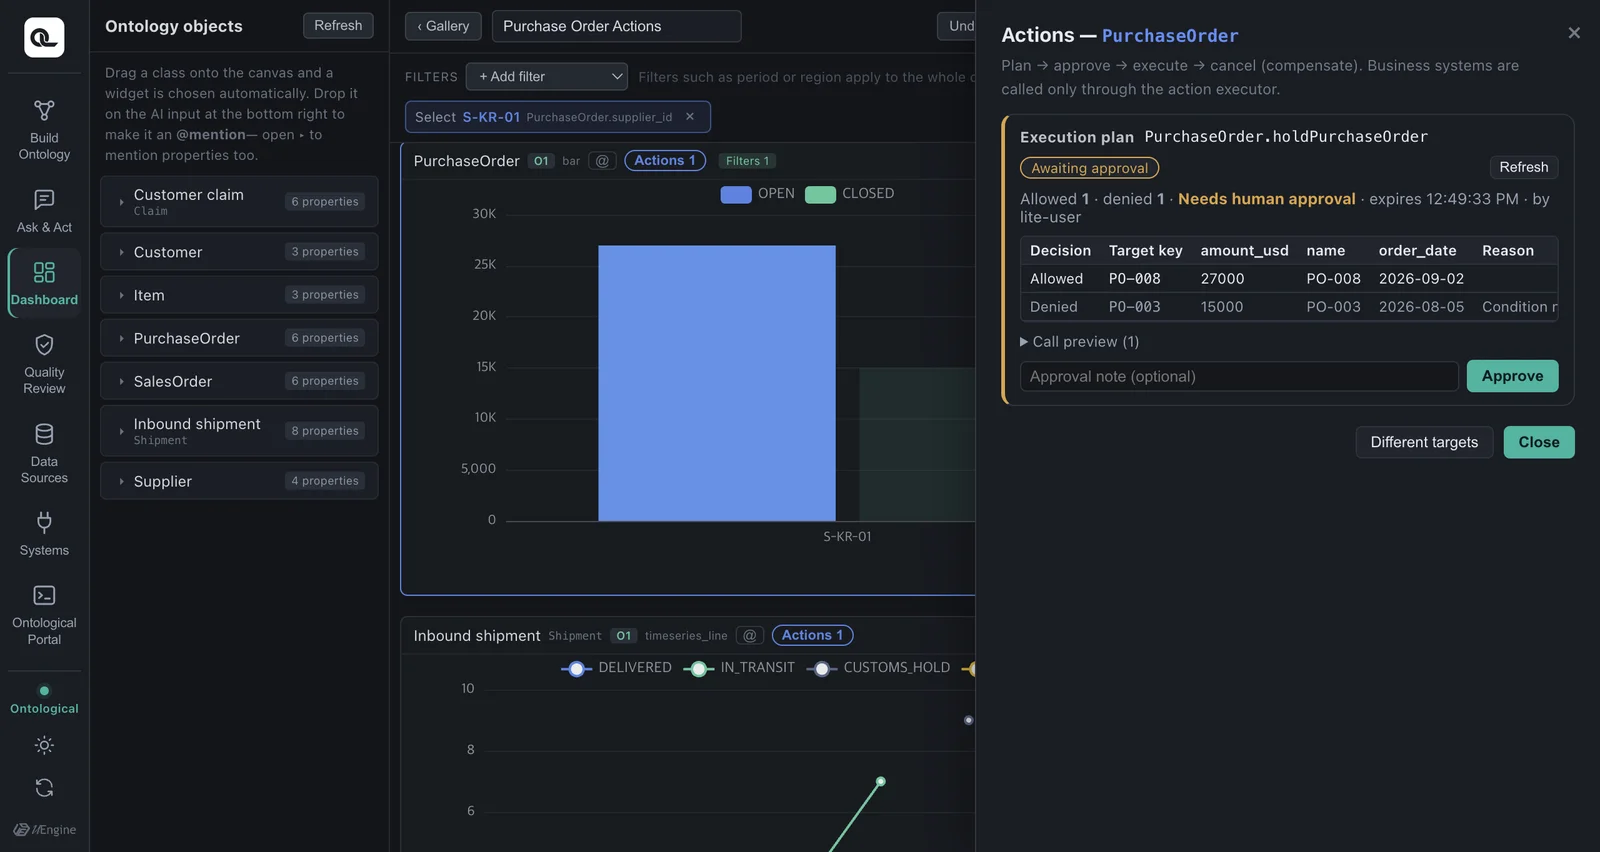The height and width of the screenshot is (852, 1600).
Task: Toggle the DELIVERED legend series
Action: tap(617, 668)
